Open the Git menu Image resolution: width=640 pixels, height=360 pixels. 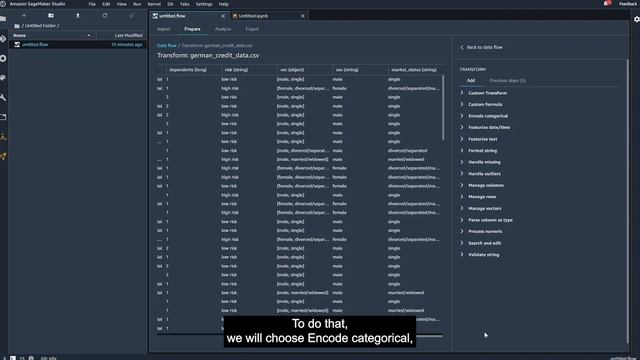click(170, 4)
